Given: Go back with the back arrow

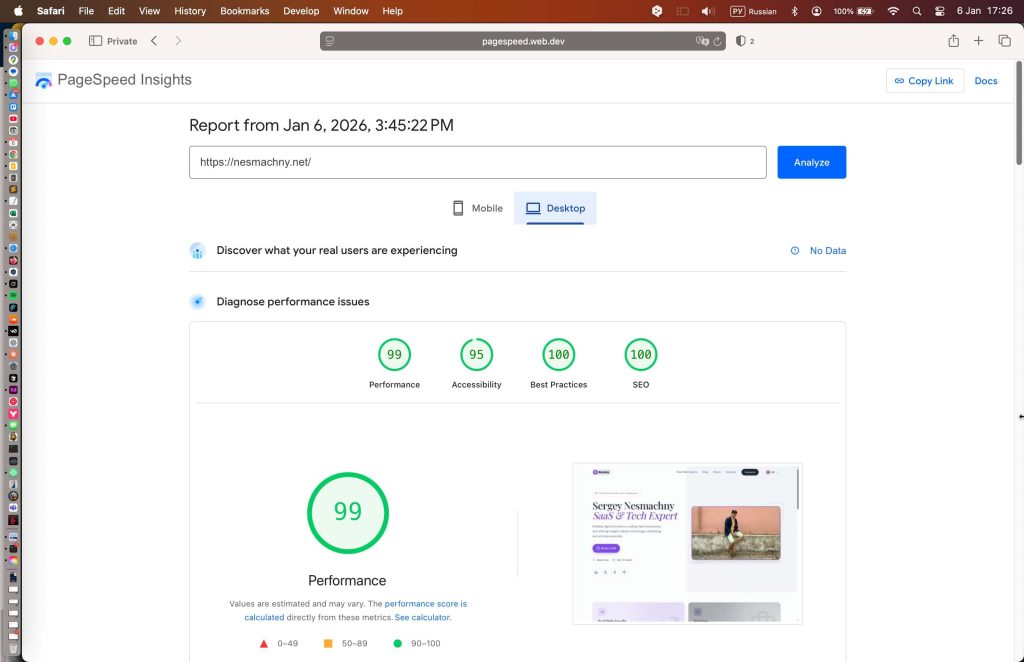Looking at the screenshot, I should click(154, 41).
